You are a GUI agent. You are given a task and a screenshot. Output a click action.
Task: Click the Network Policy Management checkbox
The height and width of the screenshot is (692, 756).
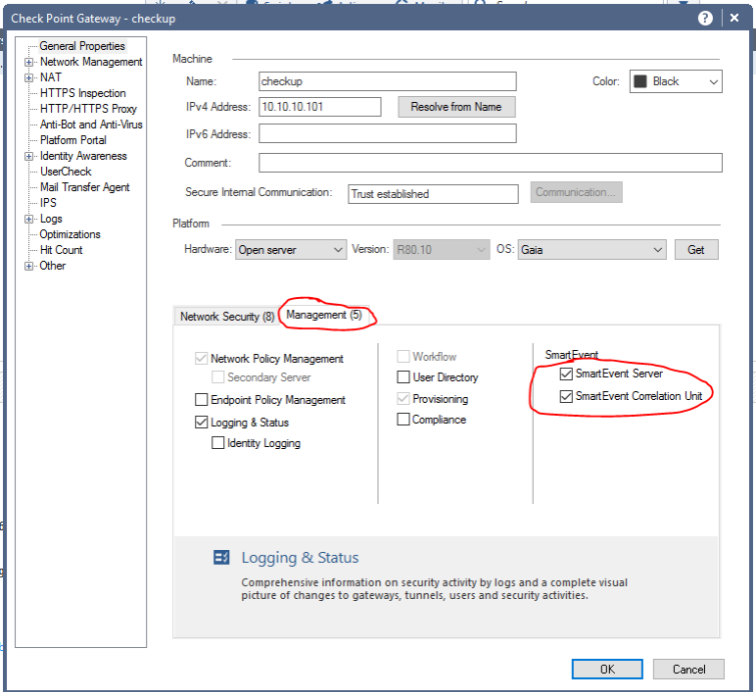click(201, 358)
